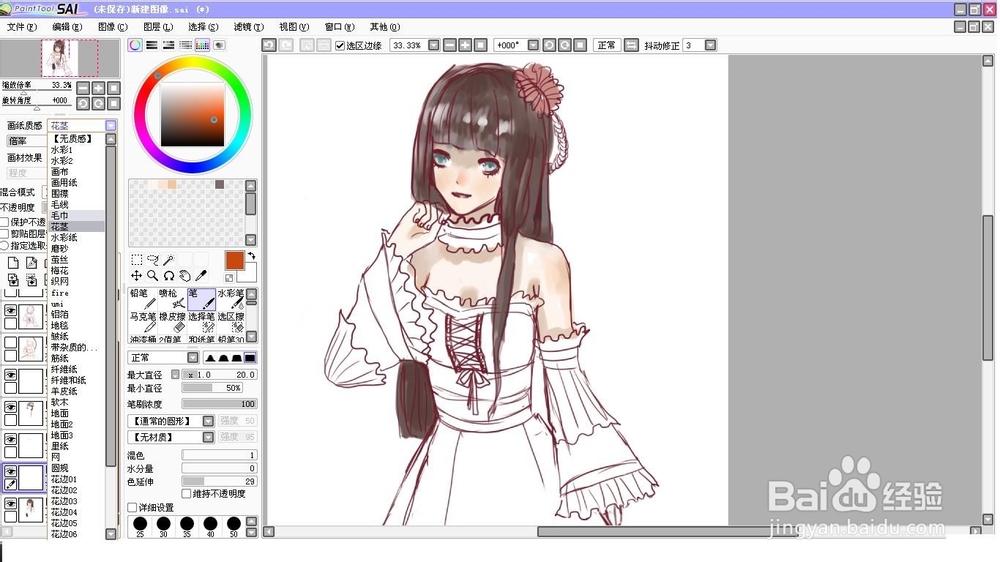Toggle the scratchpad panel icon
The height and width of the screenshot is (562, 1000).
click(x=219, y=45)
